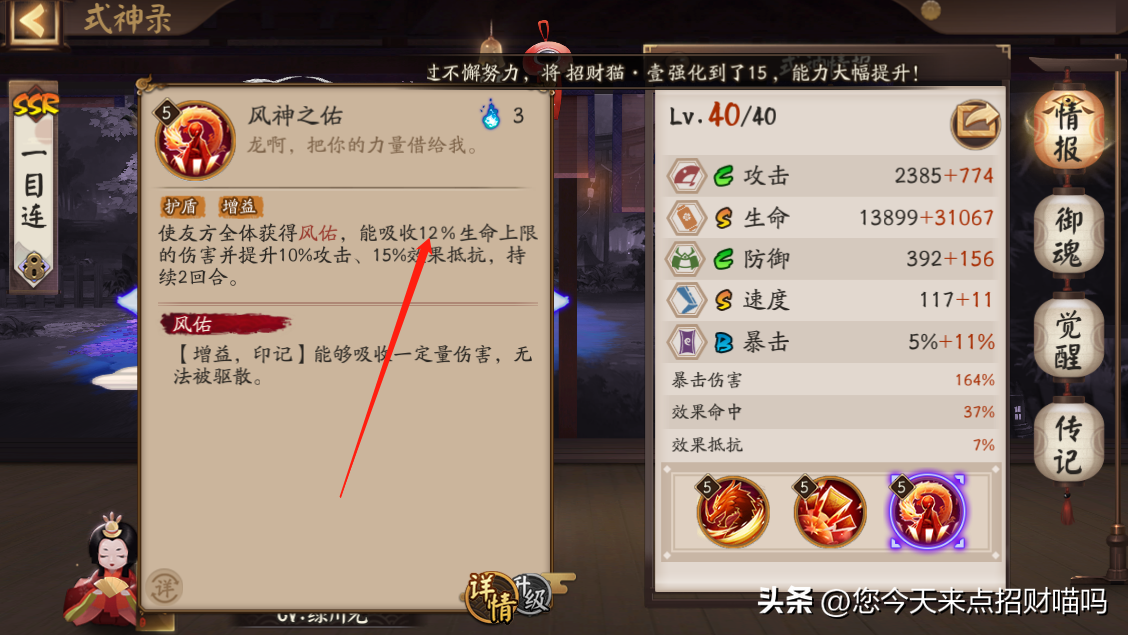Tap the 风神之佑 skill portrait icon

pyautogui.click(x=195, y=140)
